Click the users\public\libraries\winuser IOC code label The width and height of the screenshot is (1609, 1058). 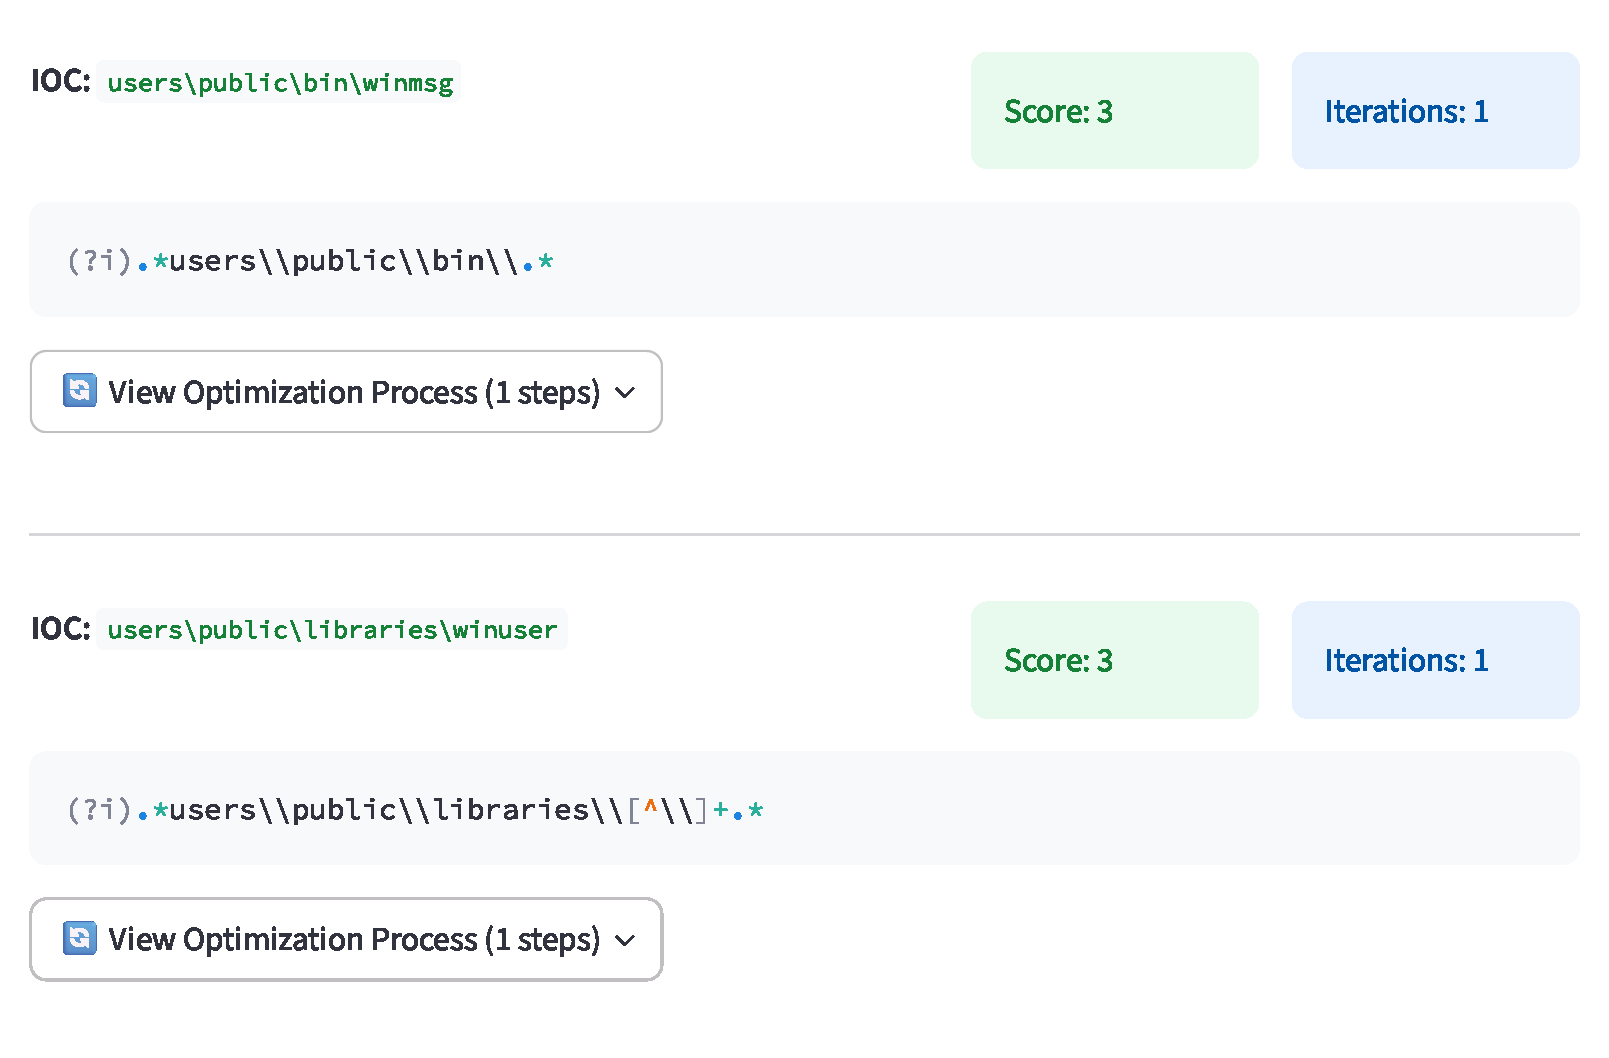[x=332, y=629]
